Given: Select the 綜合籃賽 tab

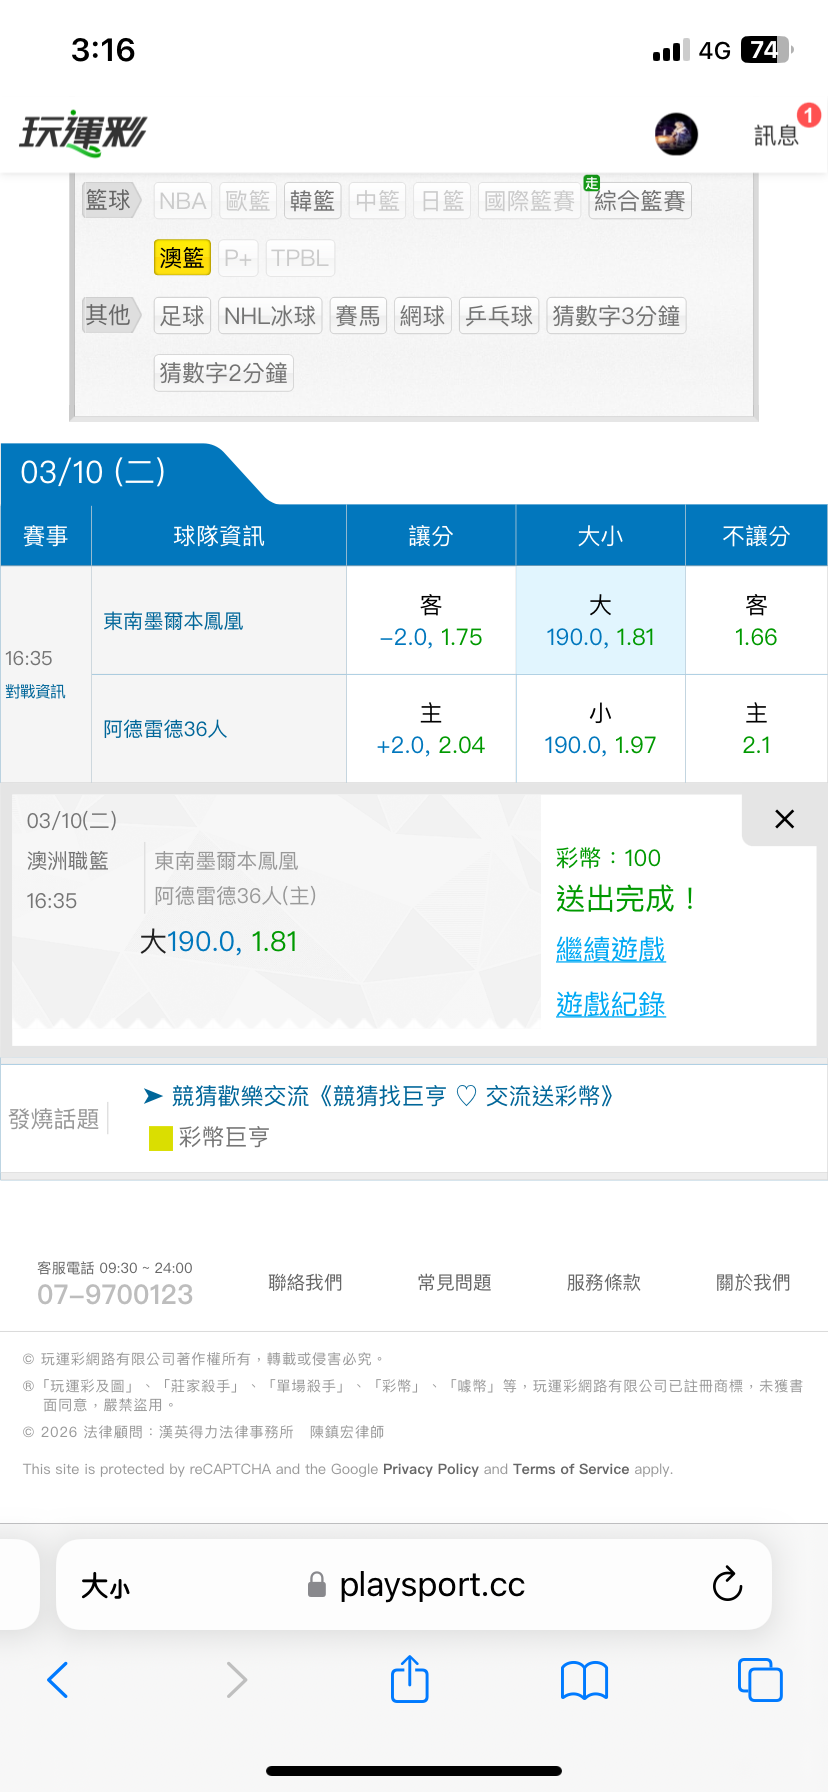Looking at the screenshot, I should click(x=640, y=201).
